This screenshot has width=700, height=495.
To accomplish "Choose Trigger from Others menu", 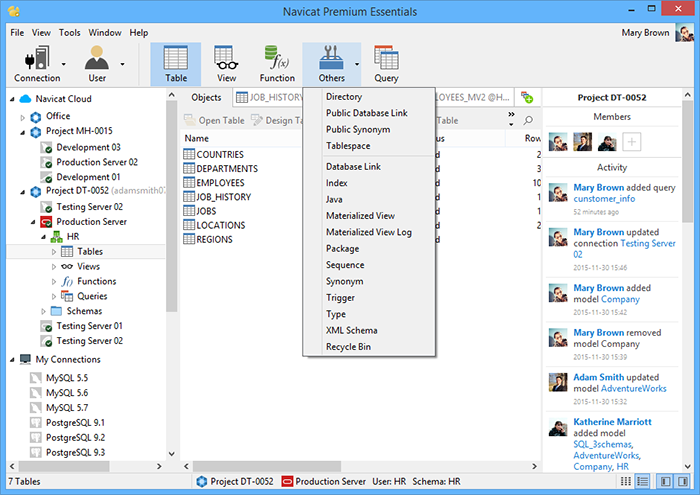I will [x=340, y=298].
